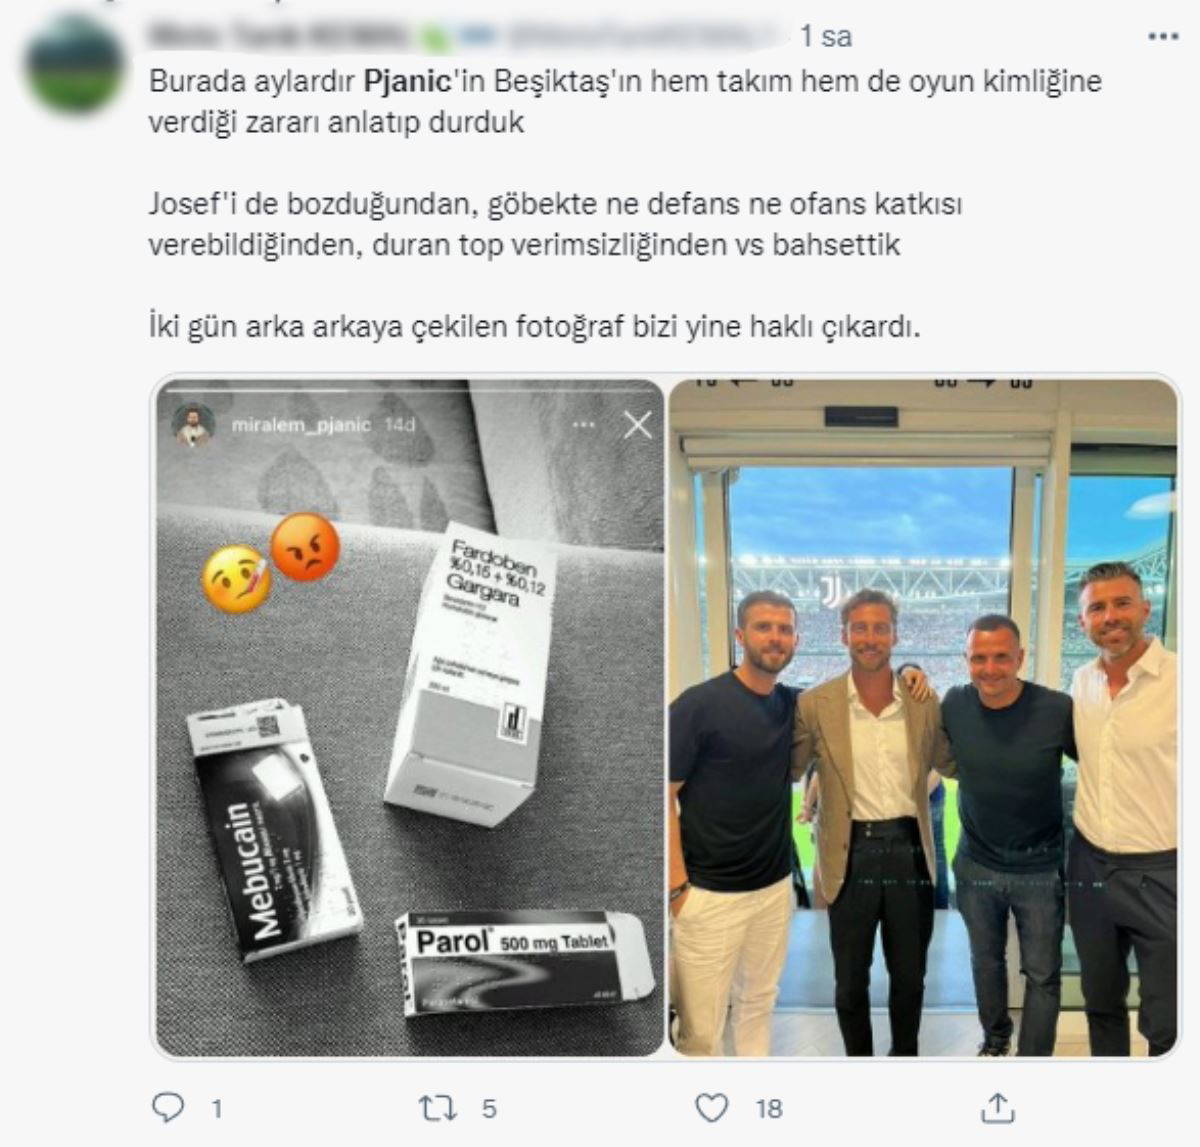Open the four men stadium photo

pyautogui.click(x=924, y=717)
